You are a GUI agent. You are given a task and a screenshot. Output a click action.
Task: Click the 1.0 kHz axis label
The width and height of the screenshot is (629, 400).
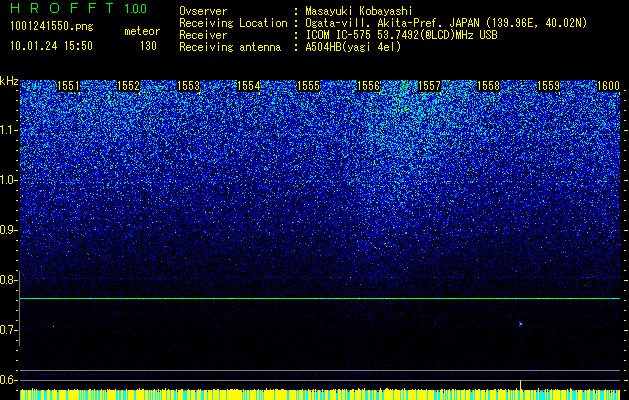point(8,180)
